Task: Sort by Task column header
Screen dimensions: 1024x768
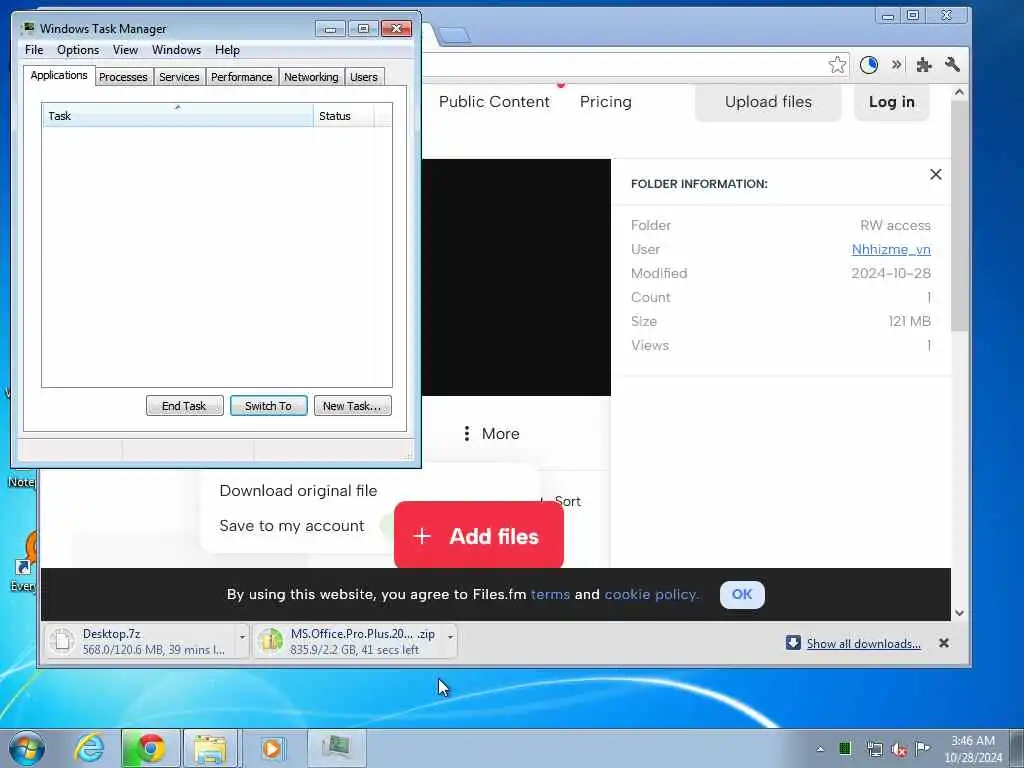Action: (x=178, y=116)
